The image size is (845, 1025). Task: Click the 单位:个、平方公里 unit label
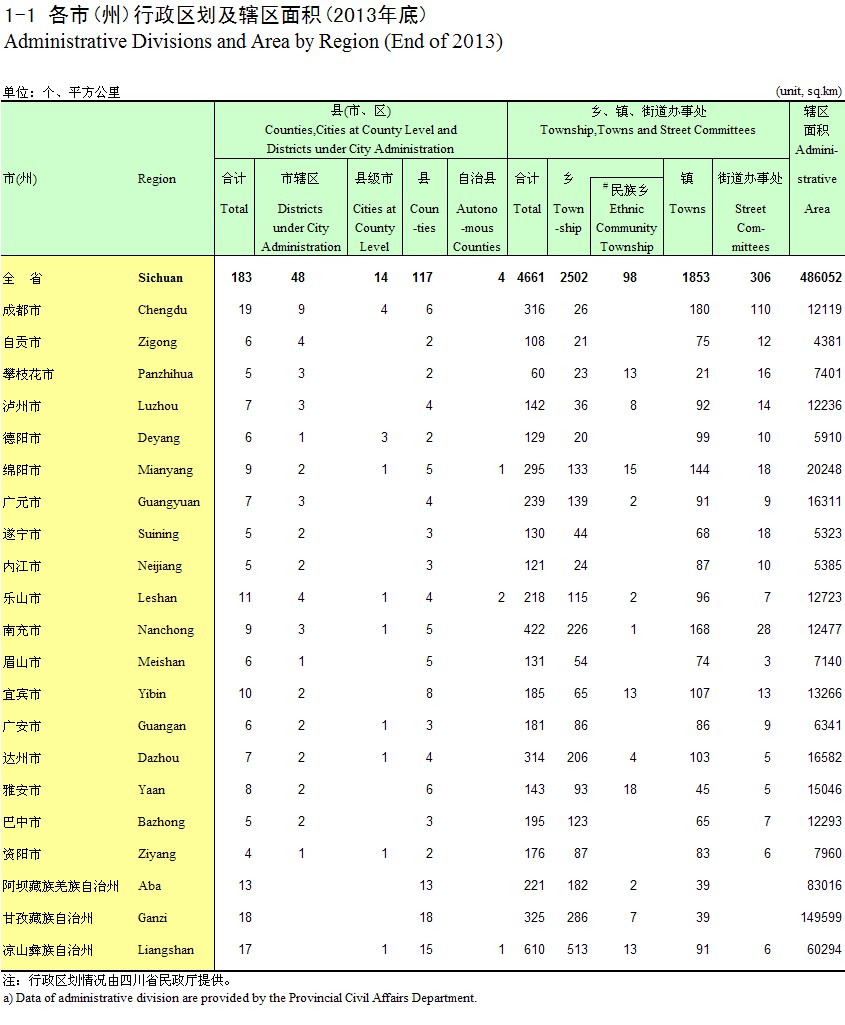[x=61, y=92]
